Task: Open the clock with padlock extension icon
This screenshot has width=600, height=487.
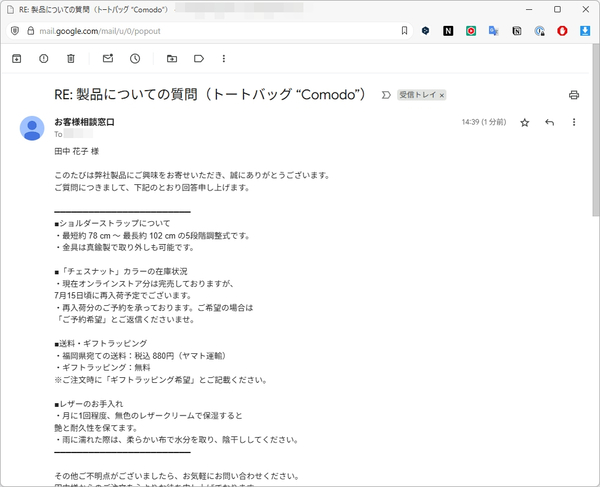Action: point(540,31)
